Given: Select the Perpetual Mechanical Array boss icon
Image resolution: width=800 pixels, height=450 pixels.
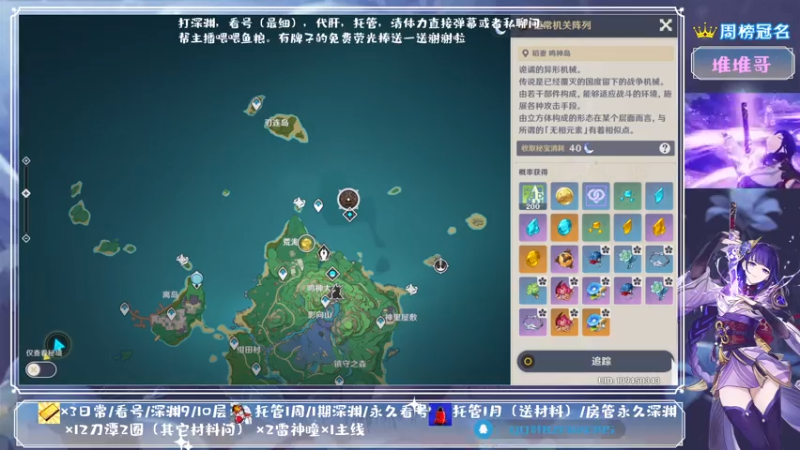Looking at the screenshot, I should 348,199.
